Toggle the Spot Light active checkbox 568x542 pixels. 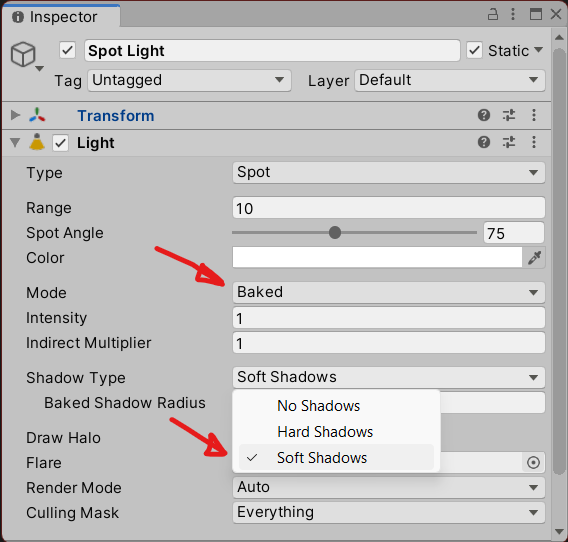[67, 50]
